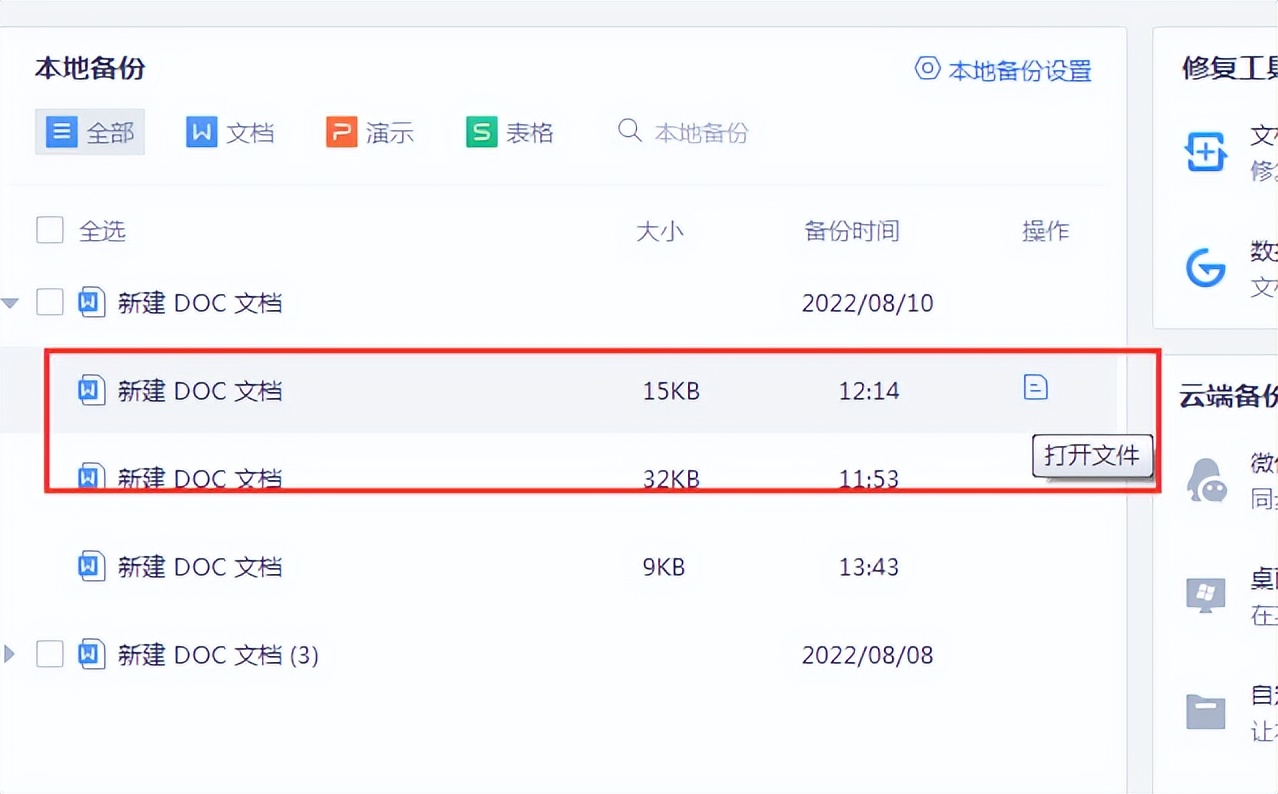The width and height of the screenshot is (1278, 794).
Task: Click the 备份时间 column header
Action: pos(852,231)
